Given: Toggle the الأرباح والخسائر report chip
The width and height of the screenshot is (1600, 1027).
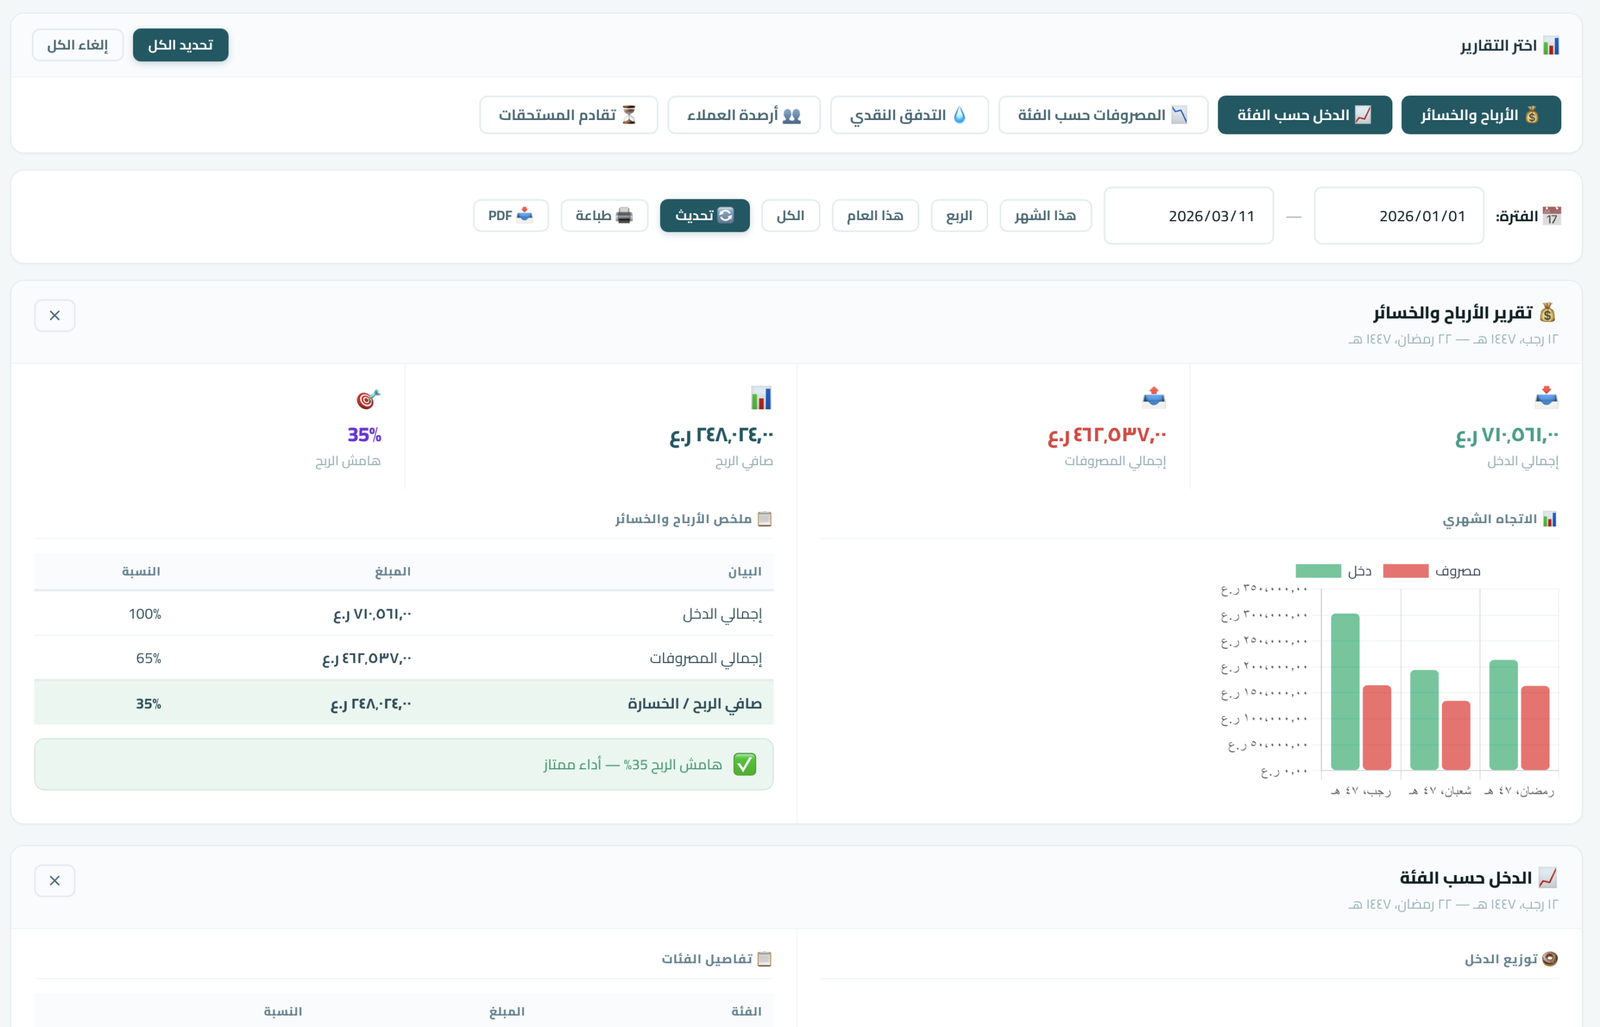Looking at the screenshot, I should coord(1480,115).
